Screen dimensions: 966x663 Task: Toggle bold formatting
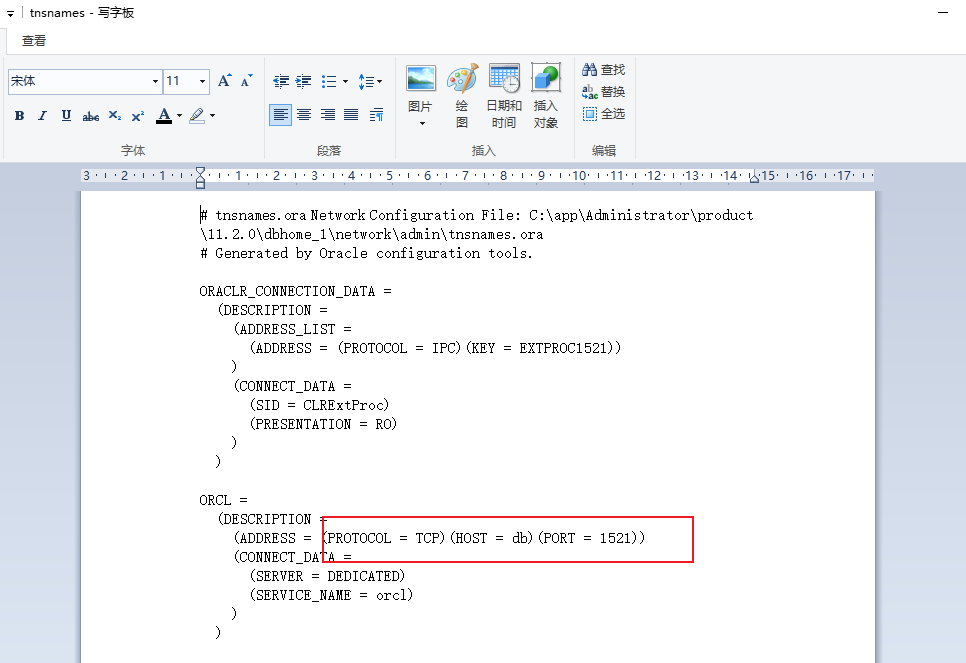[19, 116]
